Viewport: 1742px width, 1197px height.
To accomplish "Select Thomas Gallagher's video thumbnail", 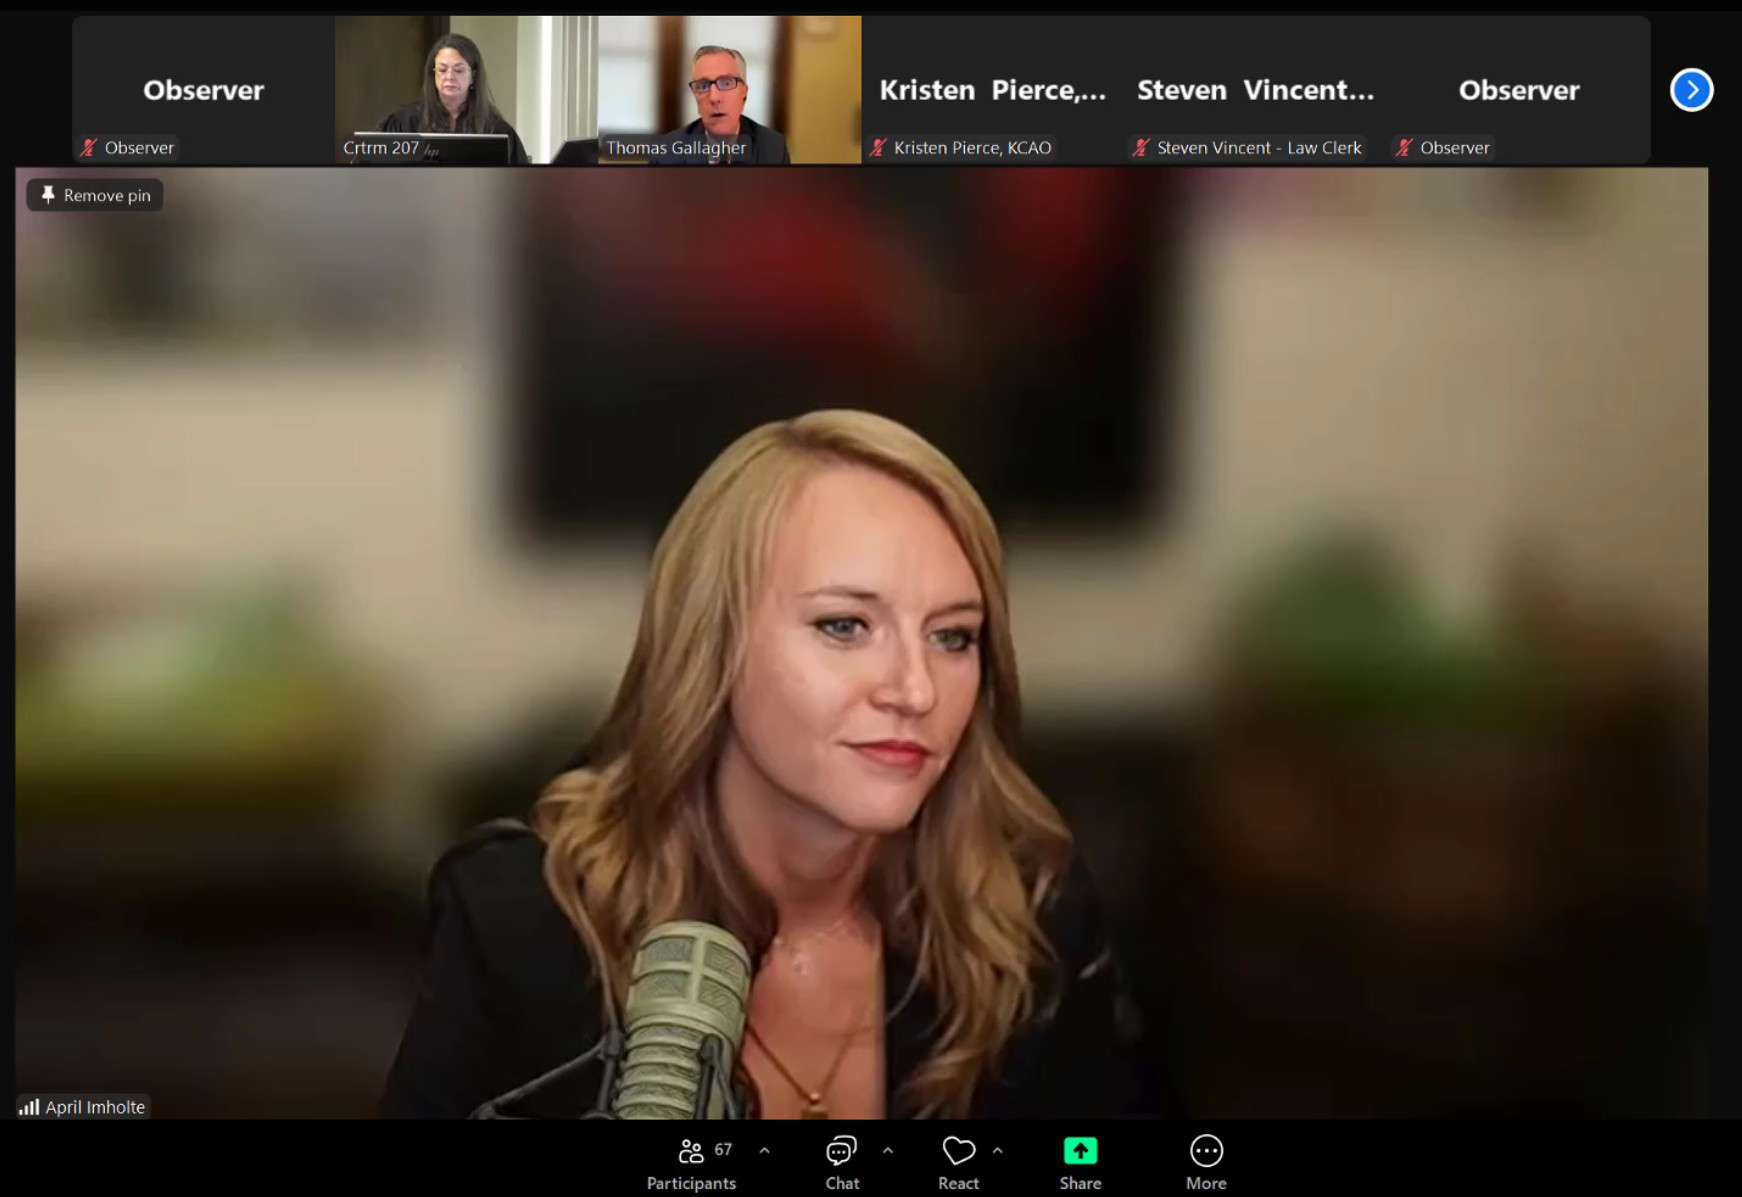I will click(730, 90).
